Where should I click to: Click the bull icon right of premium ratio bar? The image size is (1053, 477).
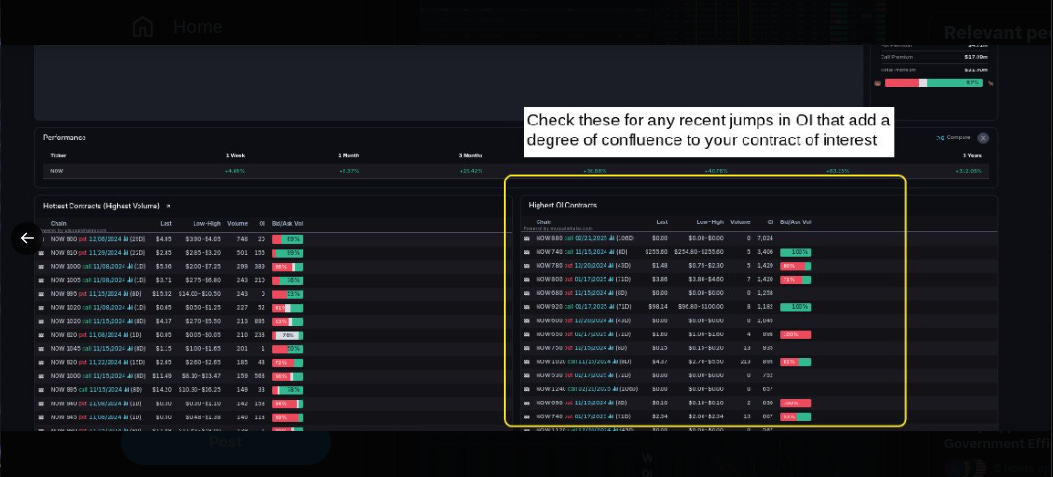(989, 83)
